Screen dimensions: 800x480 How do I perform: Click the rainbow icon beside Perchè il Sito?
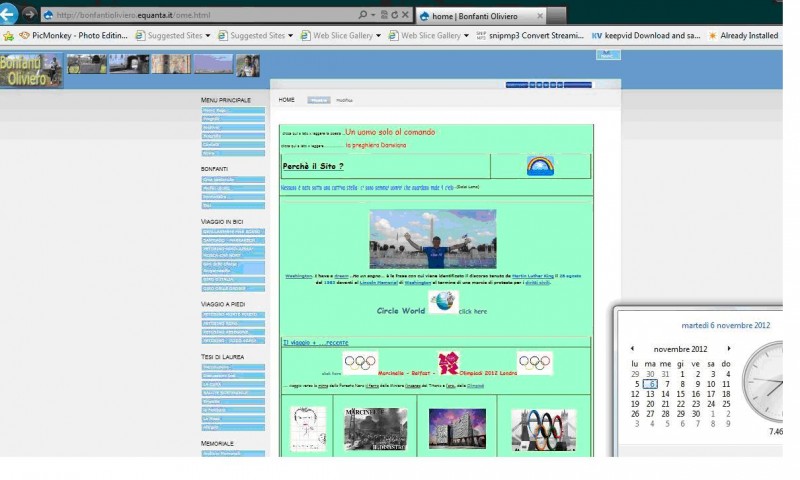540,165
